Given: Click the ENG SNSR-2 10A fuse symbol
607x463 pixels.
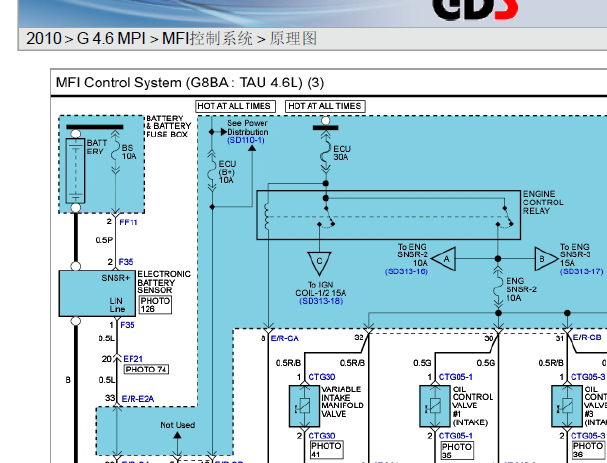Looking at the screenshot, I should (498, 287).
